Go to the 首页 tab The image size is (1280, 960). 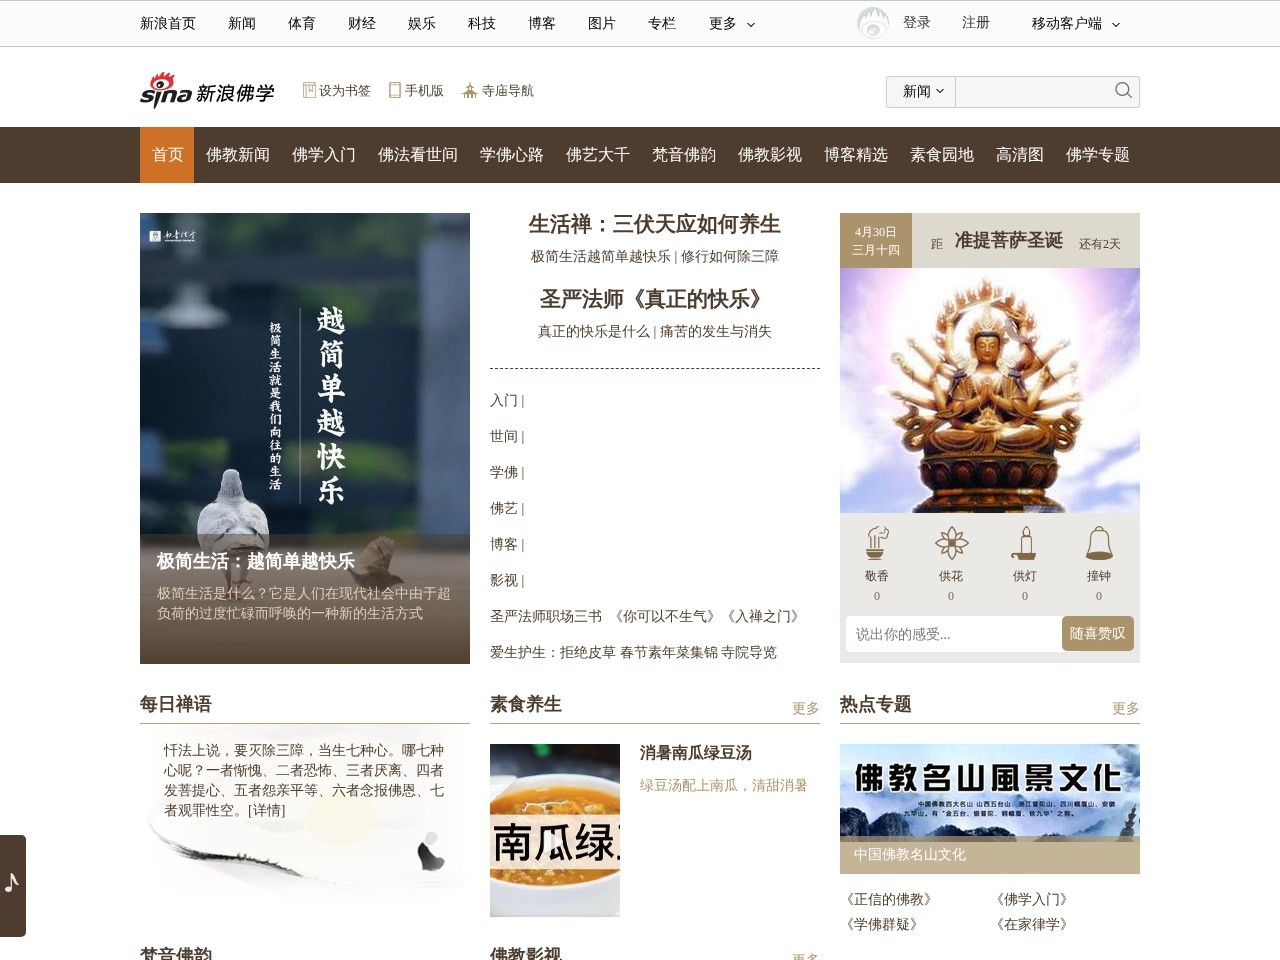(167, 155)
